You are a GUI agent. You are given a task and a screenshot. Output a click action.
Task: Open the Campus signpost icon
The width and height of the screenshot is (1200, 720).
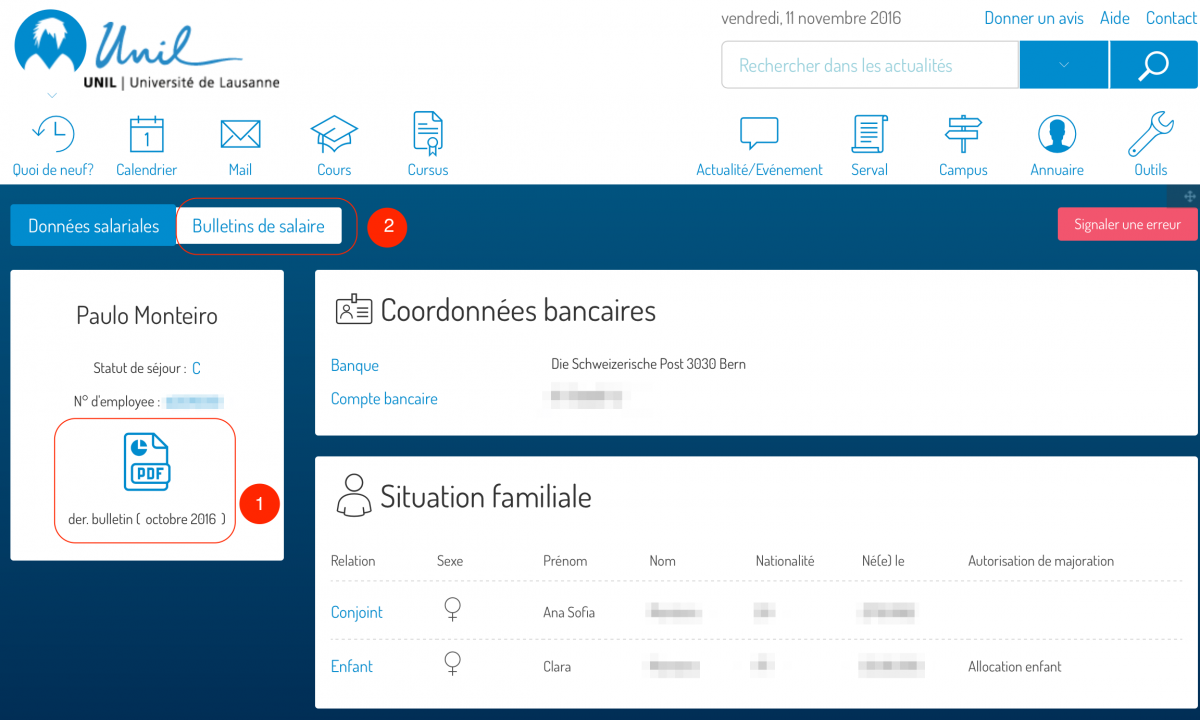(x=963, y=134)
